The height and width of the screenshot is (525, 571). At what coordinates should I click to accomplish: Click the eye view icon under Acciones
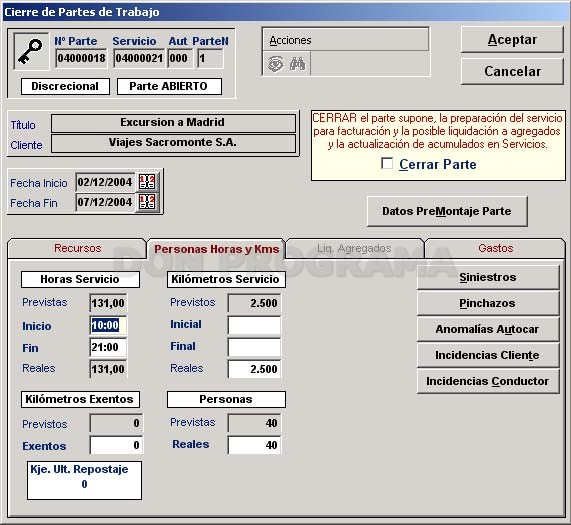[276, 64]
